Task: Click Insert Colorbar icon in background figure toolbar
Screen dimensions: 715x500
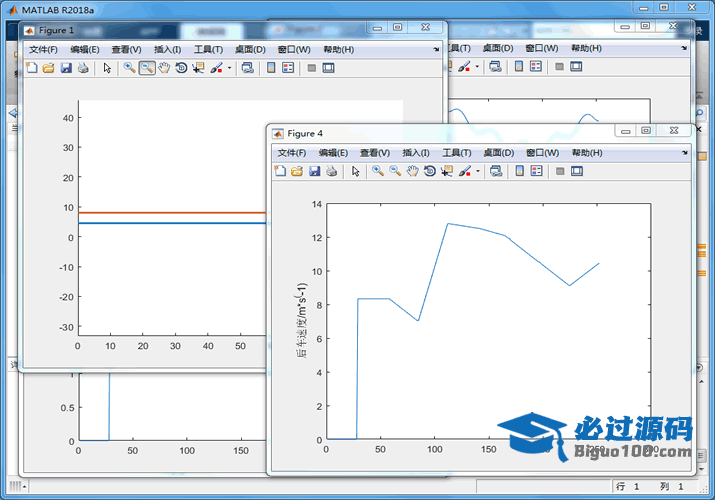Action: [x=518, y=67]
